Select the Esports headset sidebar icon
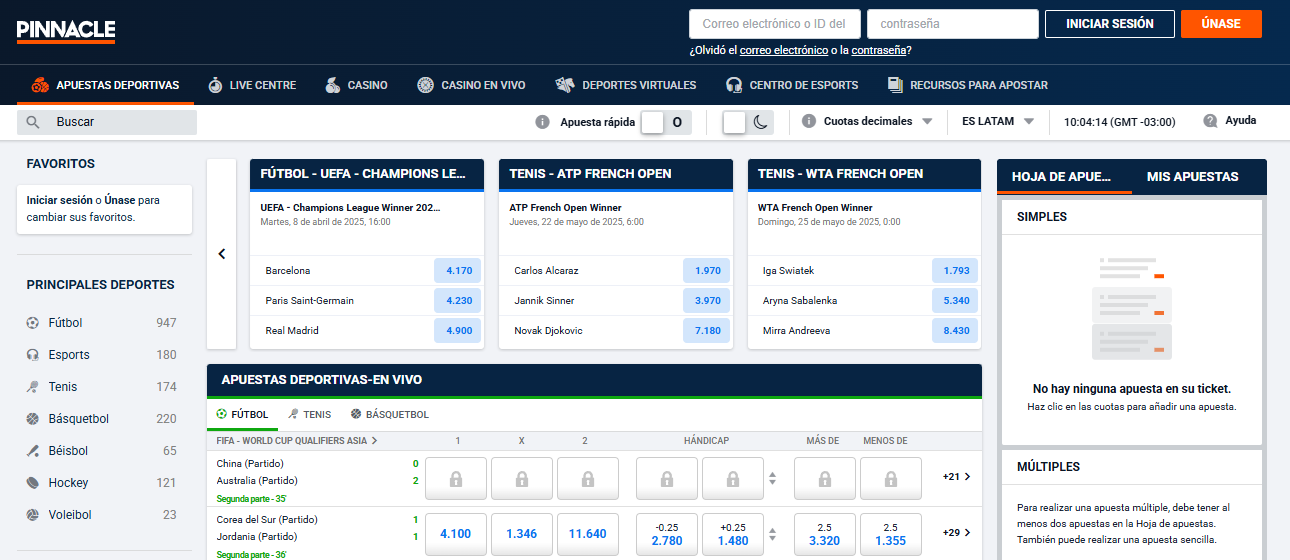 pos(33,355)
